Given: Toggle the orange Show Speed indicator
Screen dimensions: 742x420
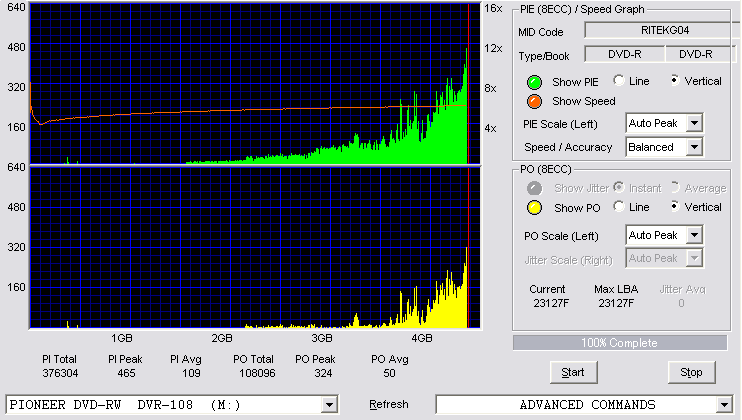Looking at the screenshot, I should pyautogui.click(x=534, y=101).
